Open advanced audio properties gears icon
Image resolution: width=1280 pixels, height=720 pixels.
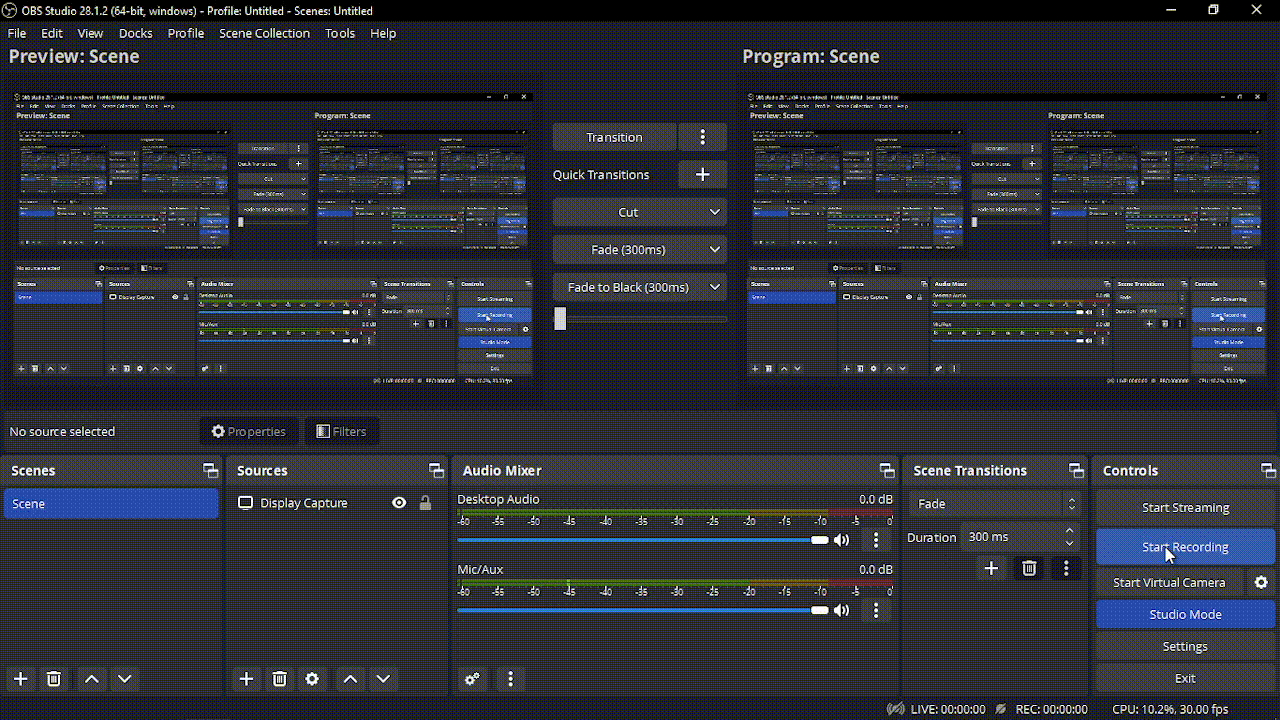pos(473,679)
